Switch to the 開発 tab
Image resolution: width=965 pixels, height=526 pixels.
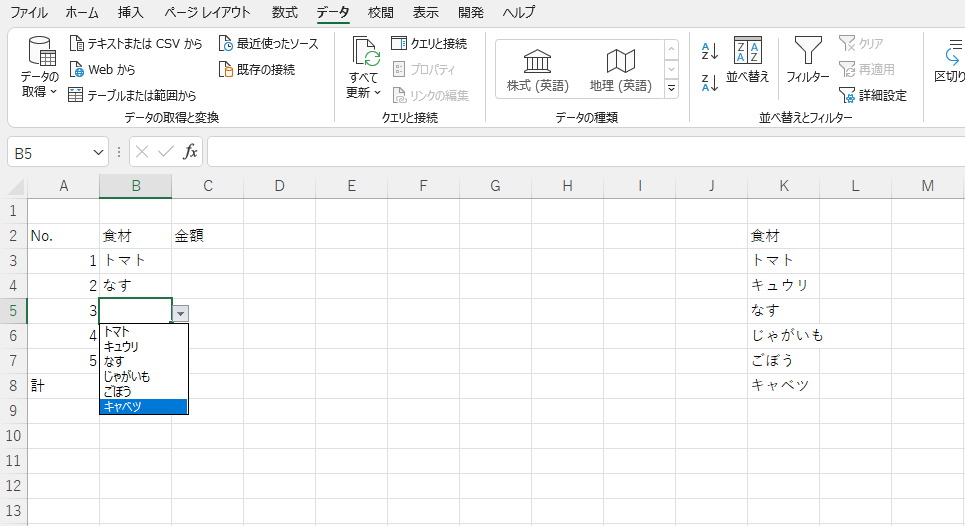[x=471, y=12]
